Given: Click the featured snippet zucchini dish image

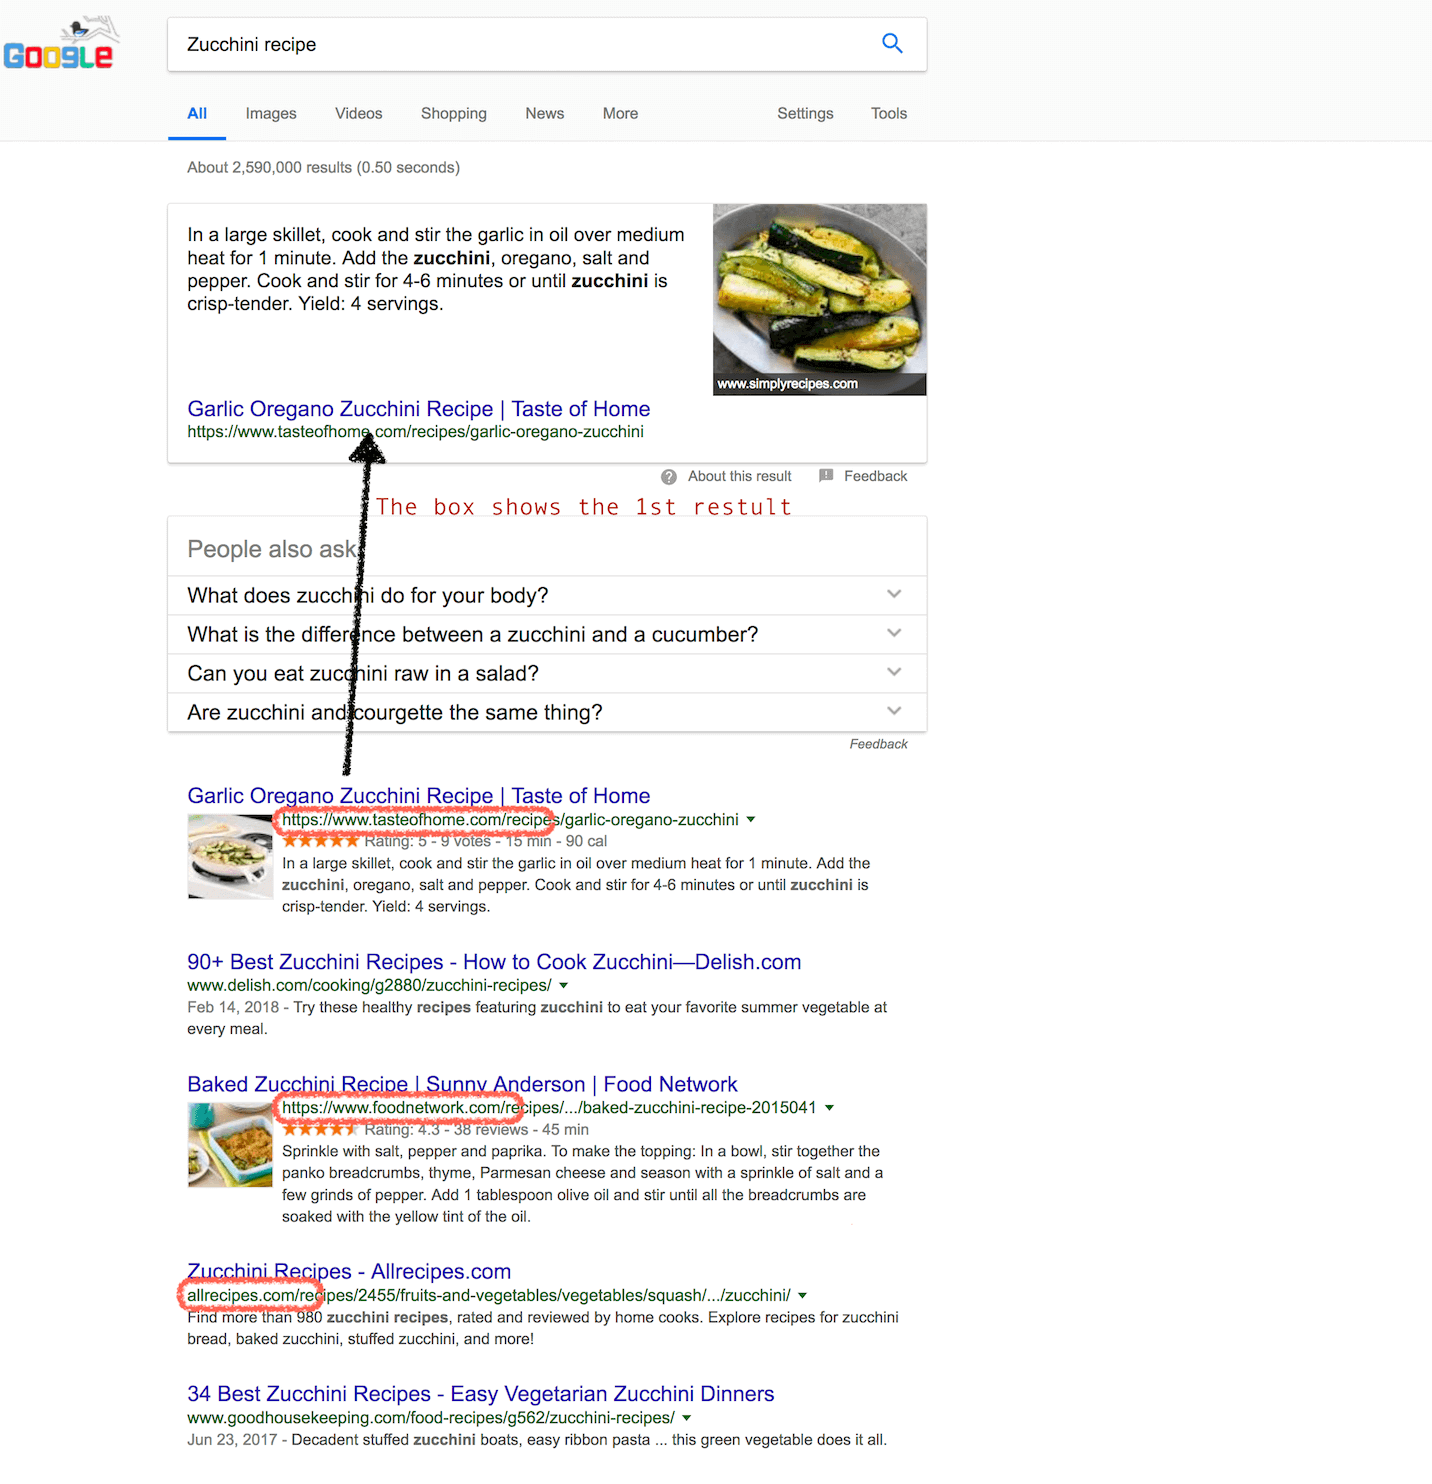Looking at the screenshot, I should tap(820, 300).
